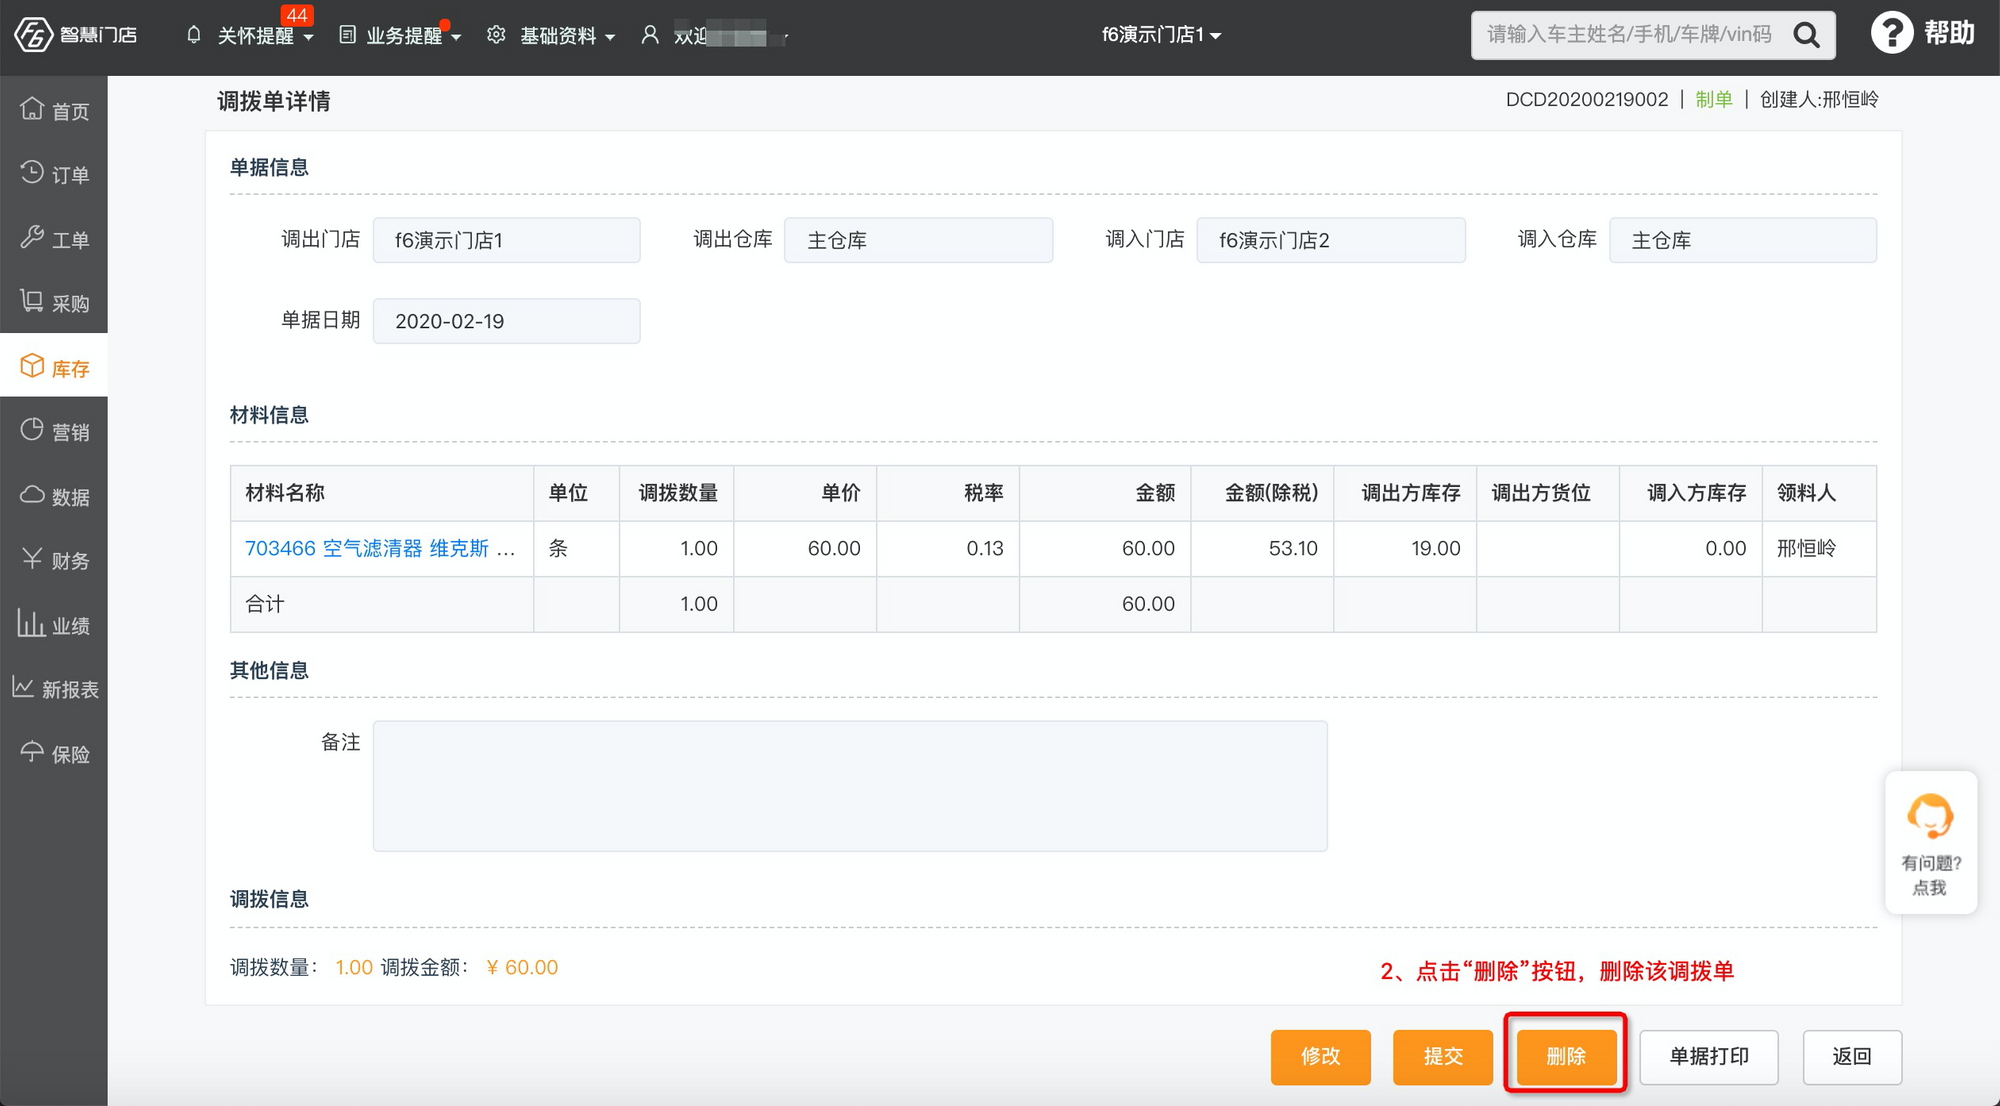Click the 返回 button
Viewport: 2000px width, 1106px height.
pos(1852,1056)
